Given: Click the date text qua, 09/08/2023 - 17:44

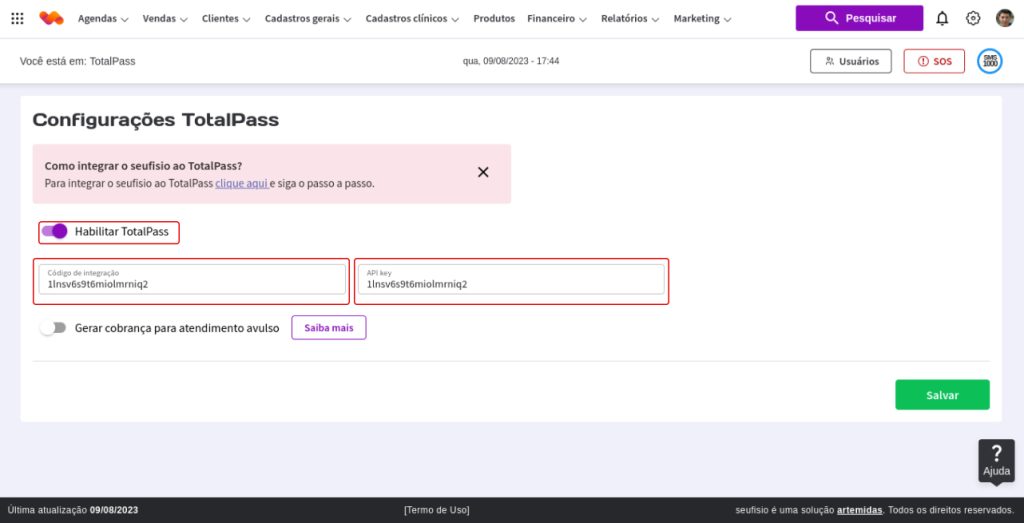Looking at the screenshot, I should pyautogui.click(x=511, y=61).
